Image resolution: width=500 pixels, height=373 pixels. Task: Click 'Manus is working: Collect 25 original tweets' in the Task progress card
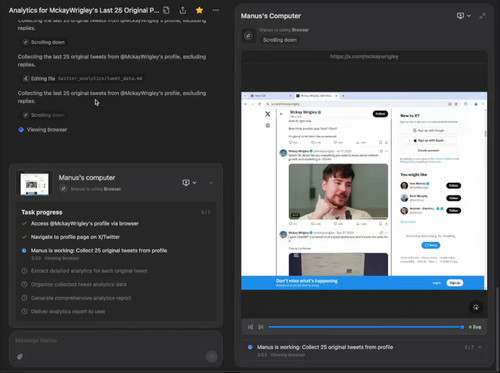[99, 250]
